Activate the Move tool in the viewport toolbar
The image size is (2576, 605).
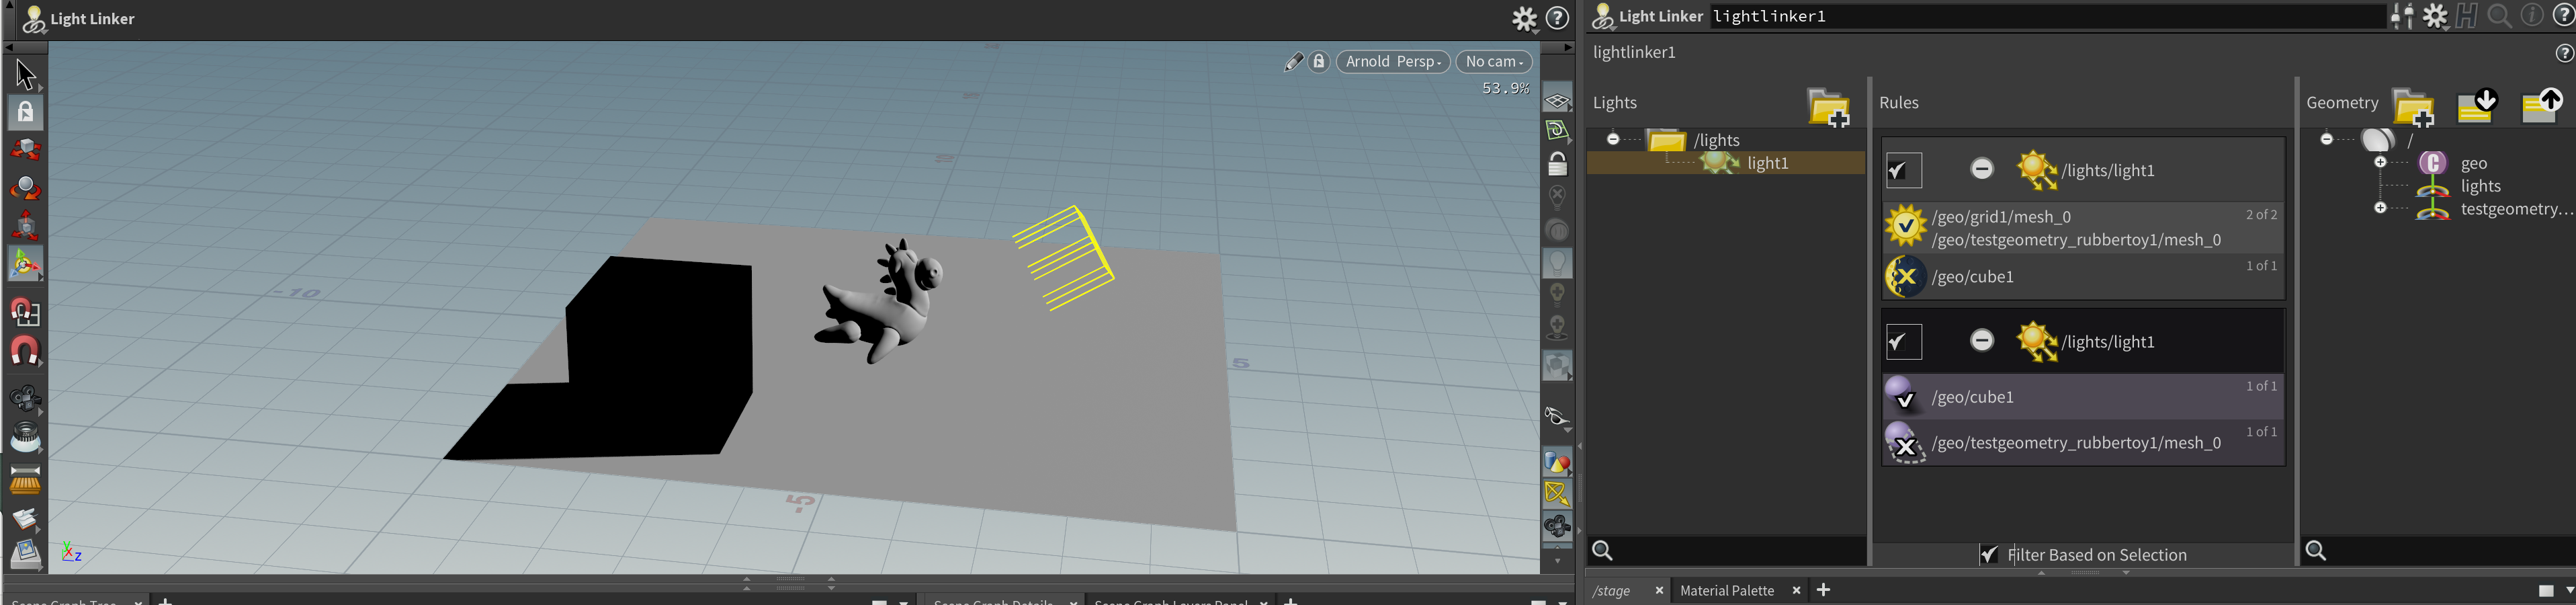(x=25, y=150)
